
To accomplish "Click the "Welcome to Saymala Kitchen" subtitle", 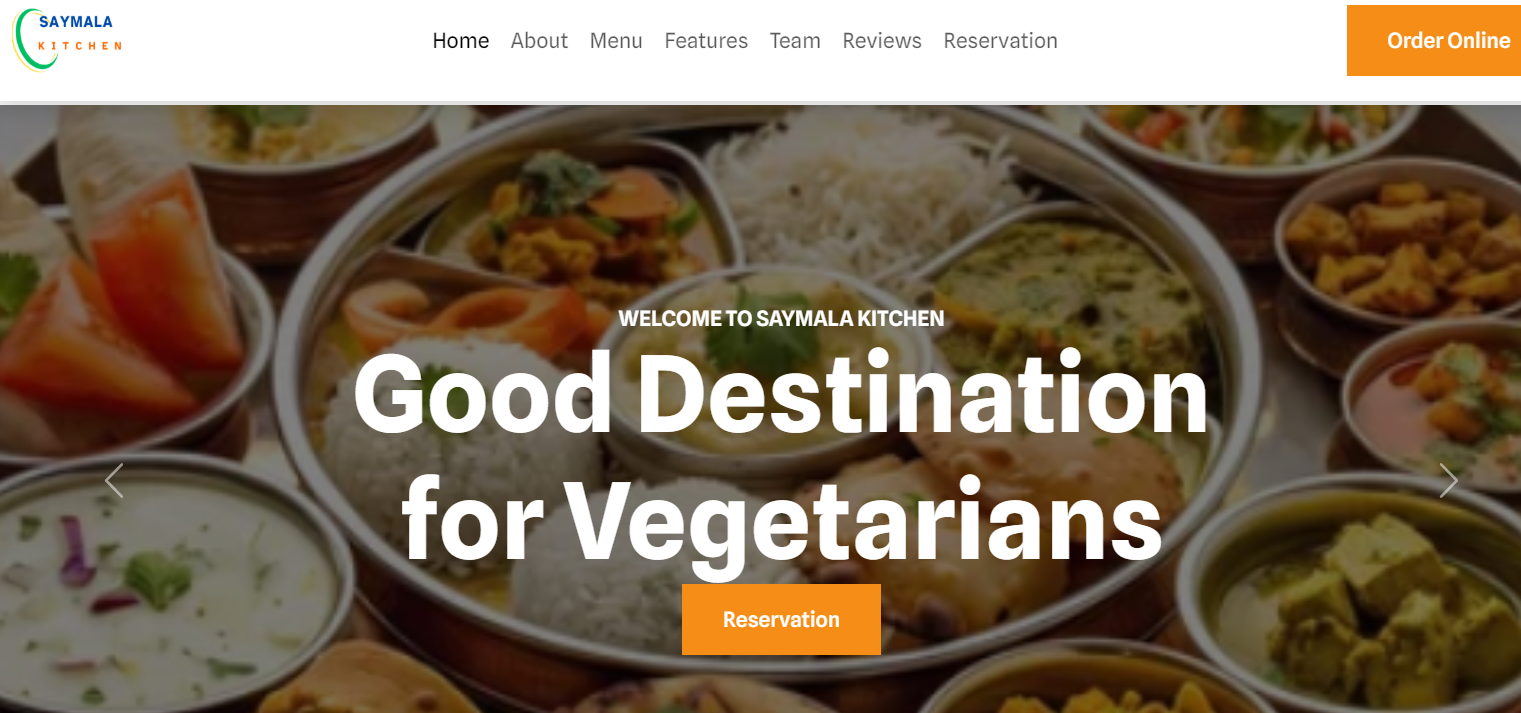I will 781,319.
